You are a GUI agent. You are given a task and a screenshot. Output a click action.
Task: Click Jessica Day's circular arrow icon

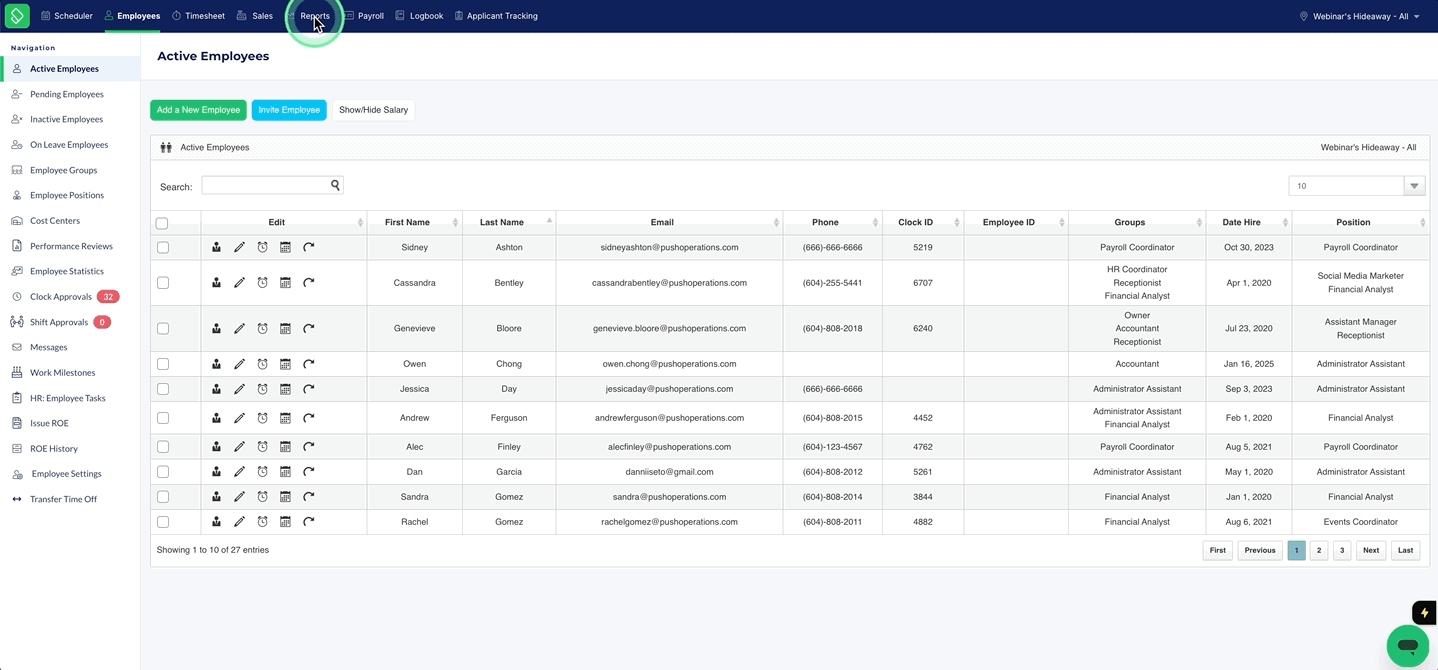coord(309,389)
